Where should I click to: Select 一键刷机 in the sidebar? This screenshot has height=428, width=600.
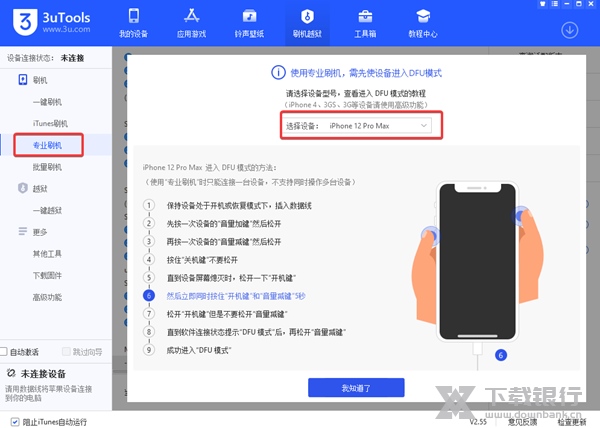coord(47,102)
